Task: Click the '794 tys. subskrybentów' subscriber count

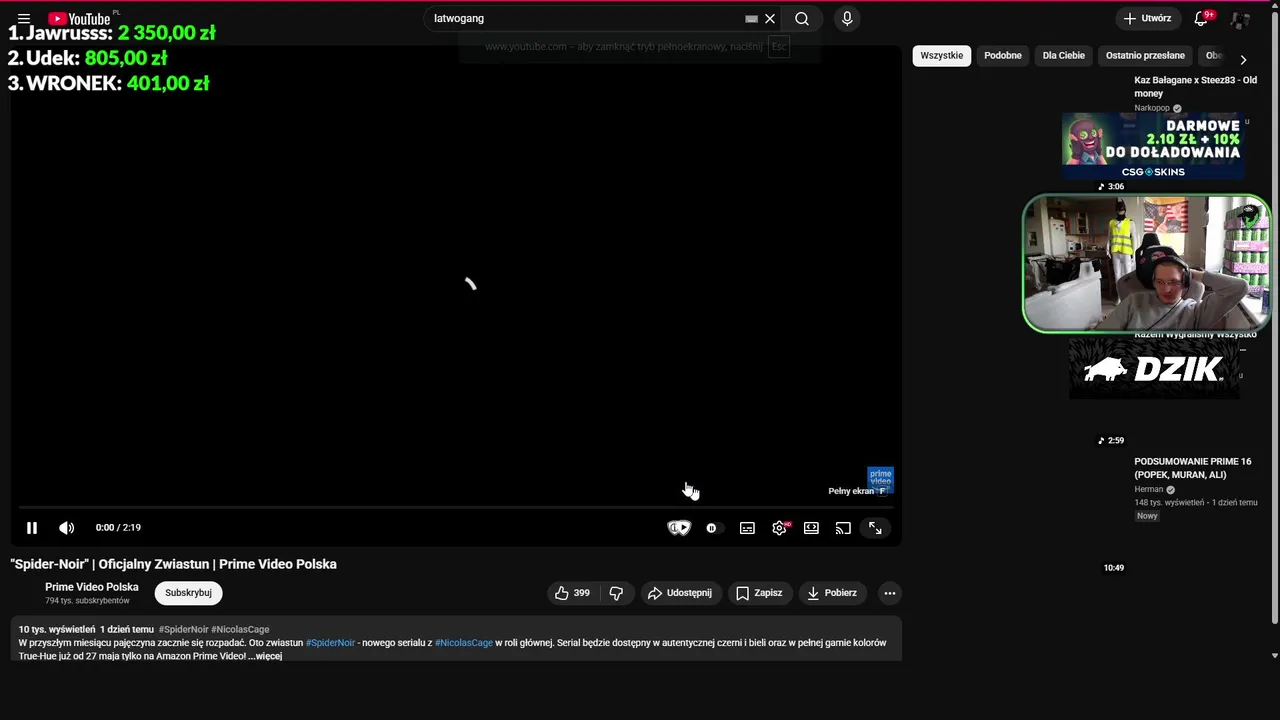Action: click(87, 601)
